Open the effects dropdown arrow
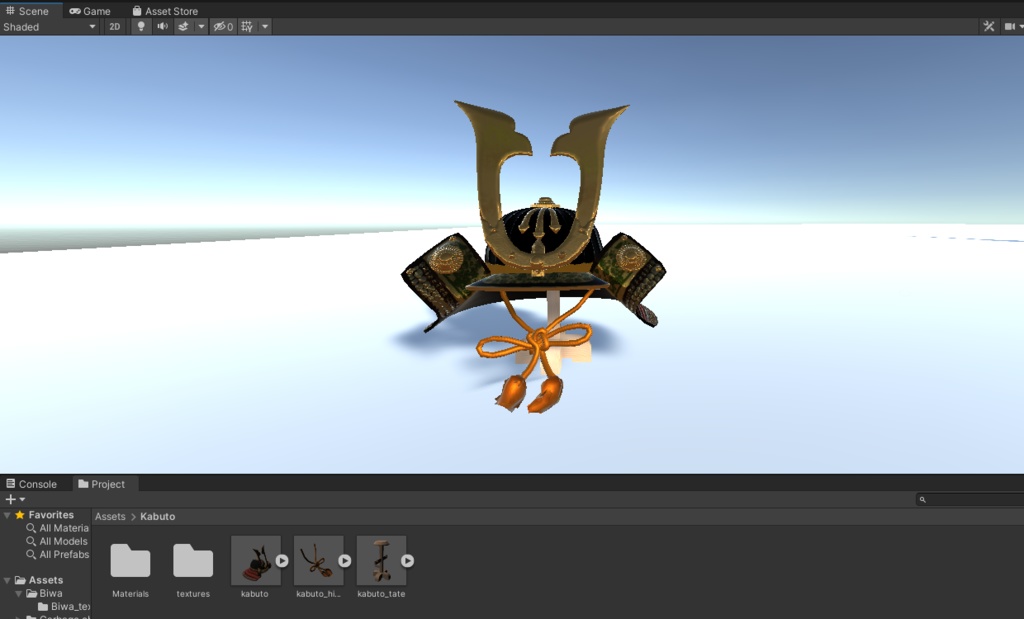 point(201,27)
